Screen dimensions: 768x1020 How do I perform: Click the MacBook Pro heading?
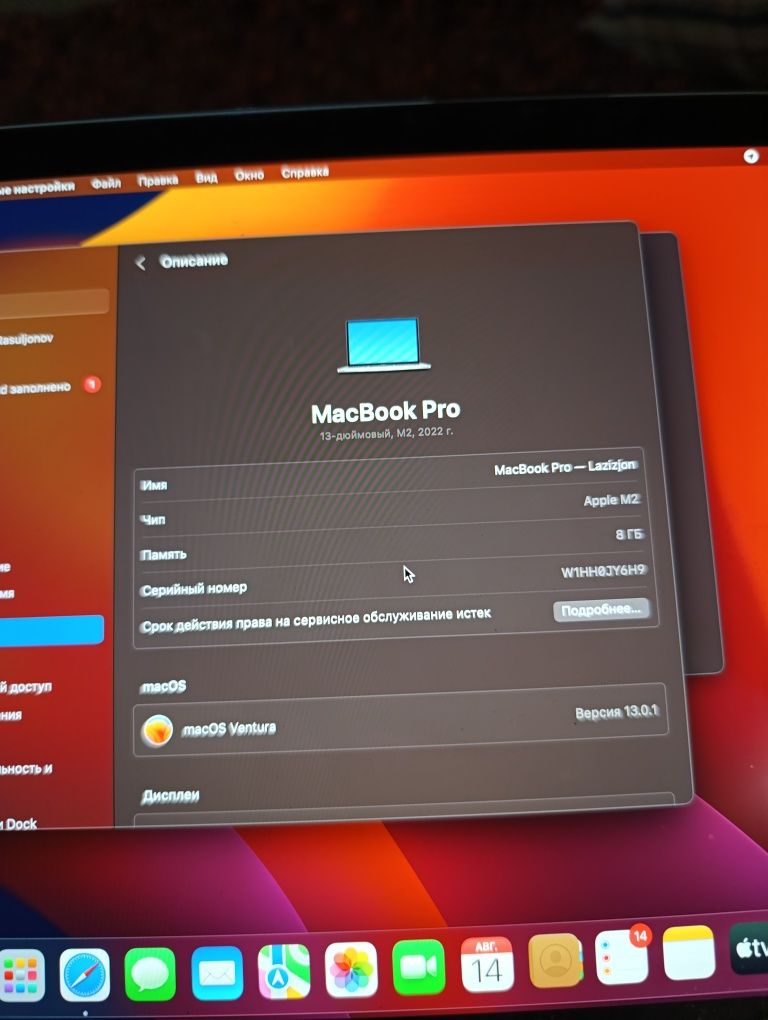coord(386,412)
